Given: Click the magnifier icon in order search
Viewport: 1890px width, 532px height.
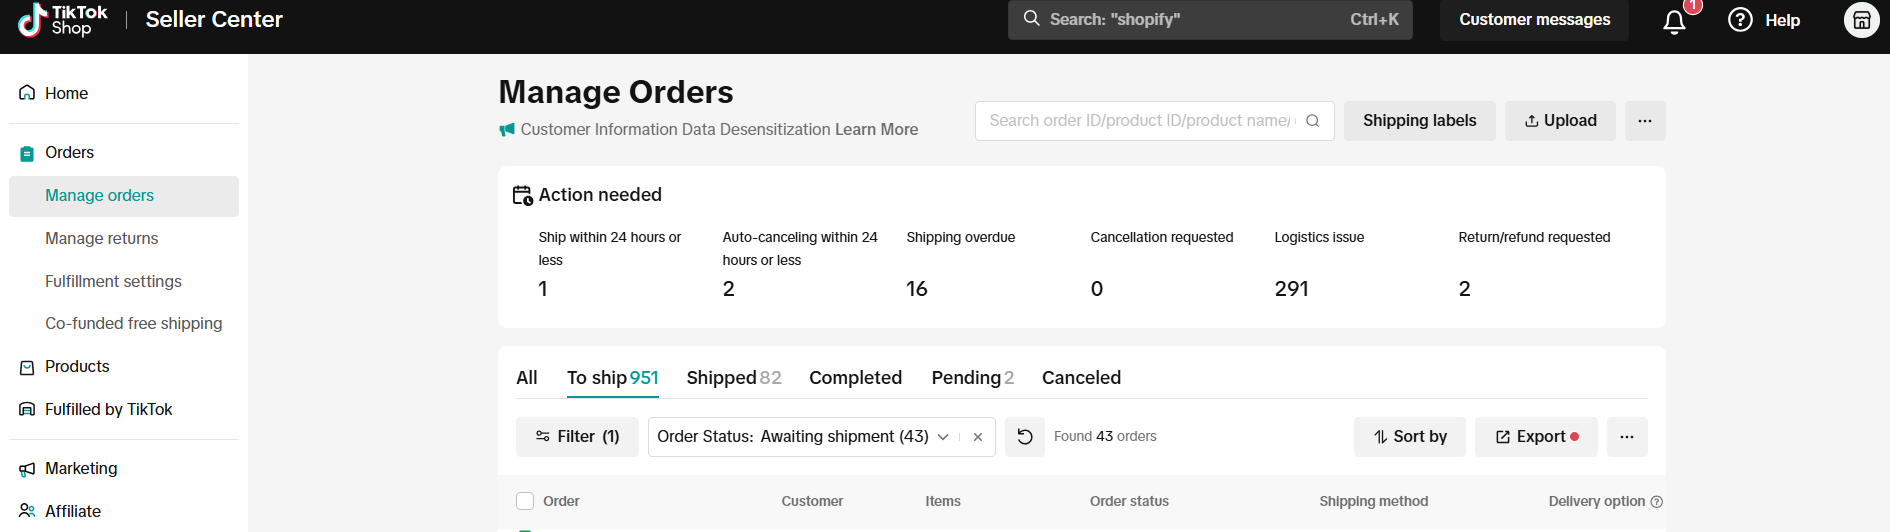Looking at the screenshot, I should click(1313, 121).
